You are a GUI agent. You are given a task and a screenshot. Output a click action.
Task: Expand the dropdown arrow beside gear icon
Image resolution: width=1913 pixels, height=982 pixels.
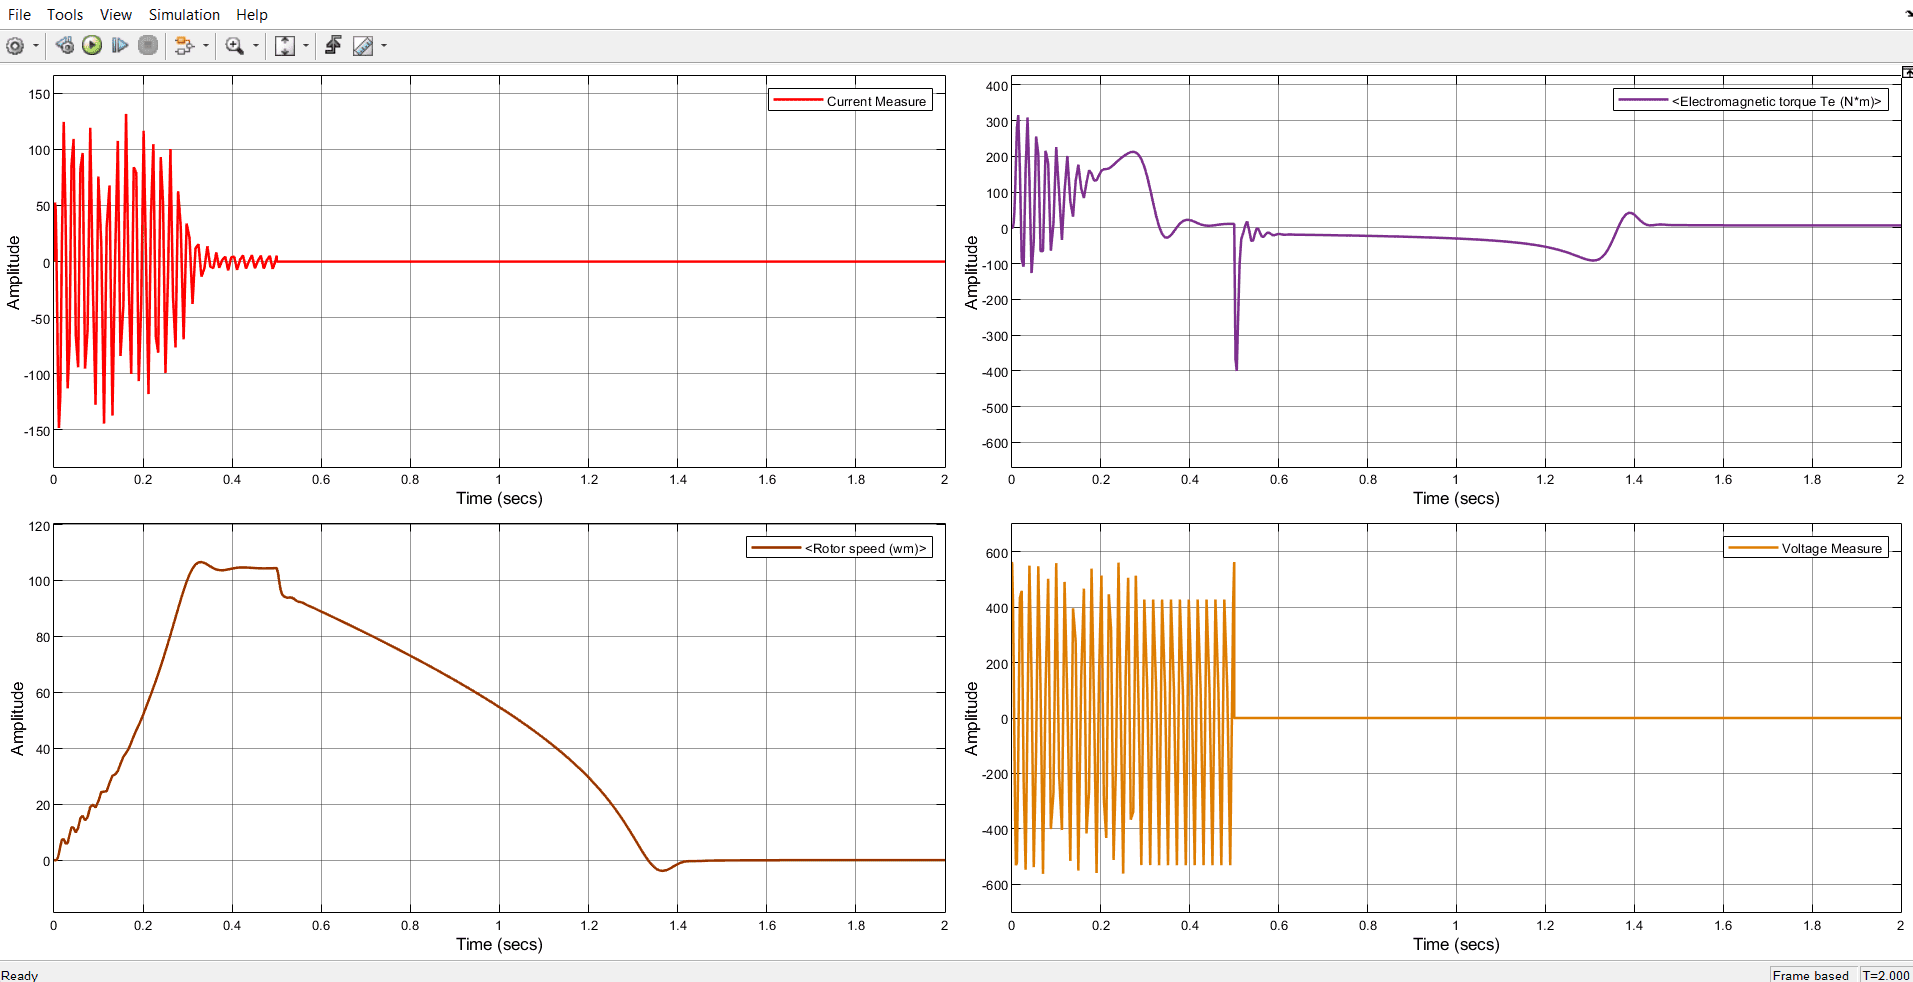(x=36, y=46)
